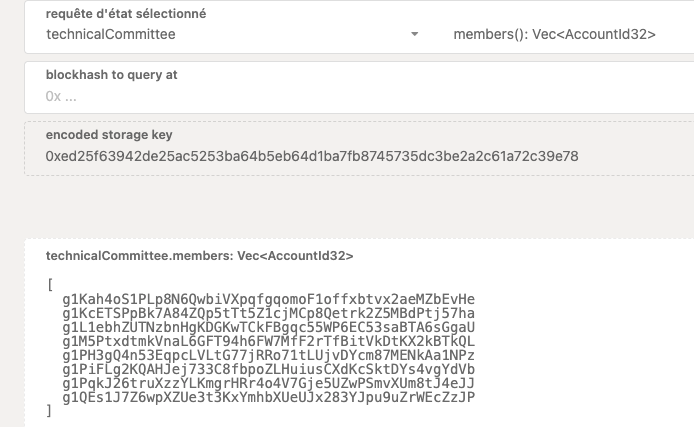Select the address starting with g1KcETSPpBk7
The image size is (694, 427).
pos(268,313)
